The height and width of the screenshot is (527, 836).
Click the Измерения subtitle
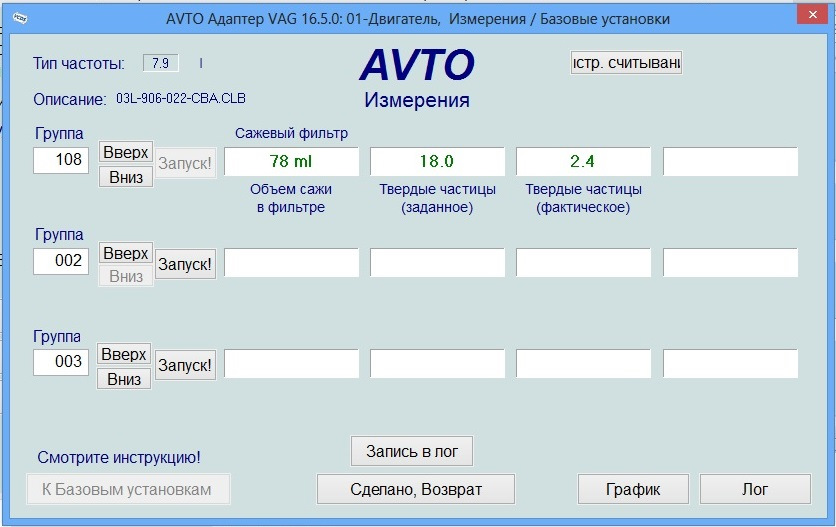pyautogui.click(x=417, y=100)
